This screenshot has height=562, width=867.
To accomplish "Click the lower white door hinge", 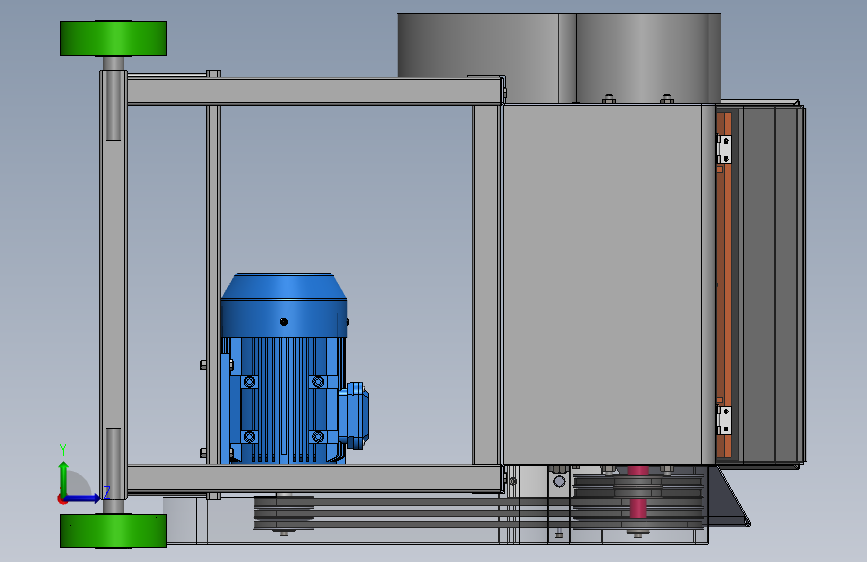I will point(724,420).
